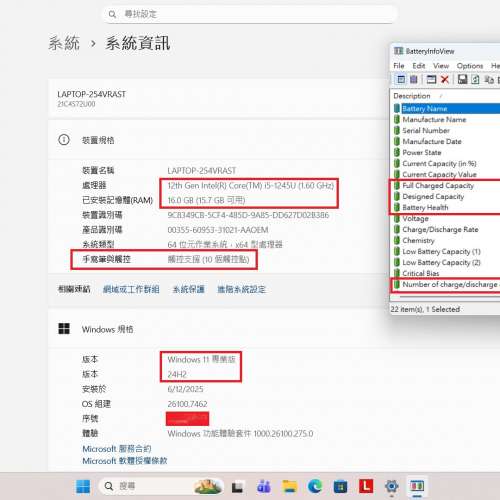Image resolution: width=500 pixels, height=500 pixels.
Task: Select Designed Capacity row
Action: coord(446,197)
